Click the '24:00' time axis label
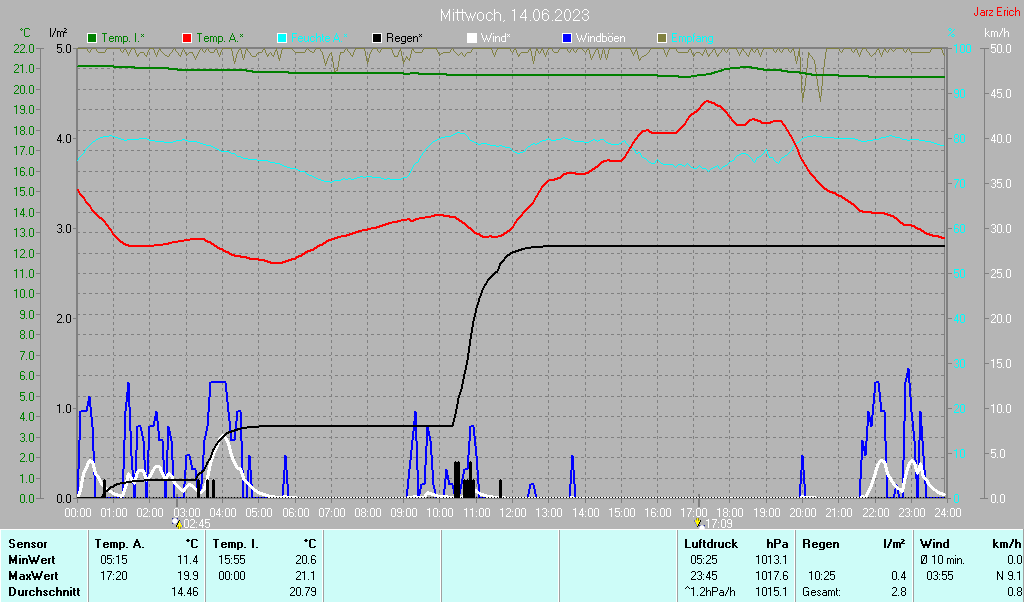 pos(948,513)
